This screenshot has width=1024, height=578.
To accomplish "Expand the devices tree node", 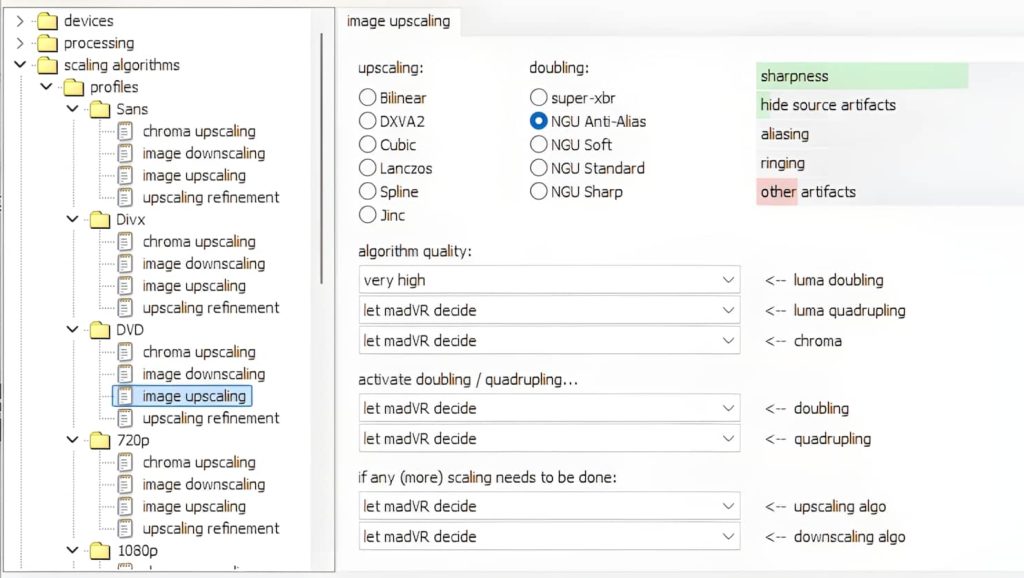I will 20,21.
